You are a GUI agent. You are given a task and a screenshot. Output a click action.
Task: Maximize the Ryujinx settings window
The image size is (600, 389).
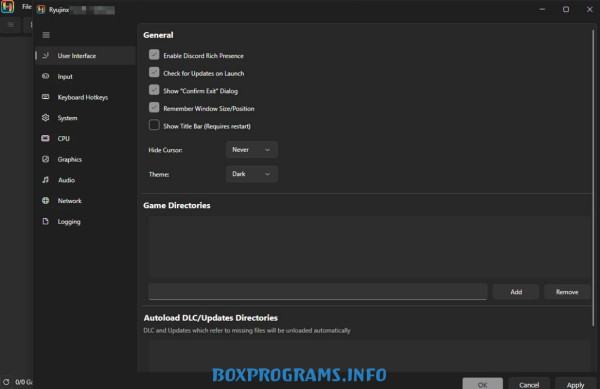566,9
